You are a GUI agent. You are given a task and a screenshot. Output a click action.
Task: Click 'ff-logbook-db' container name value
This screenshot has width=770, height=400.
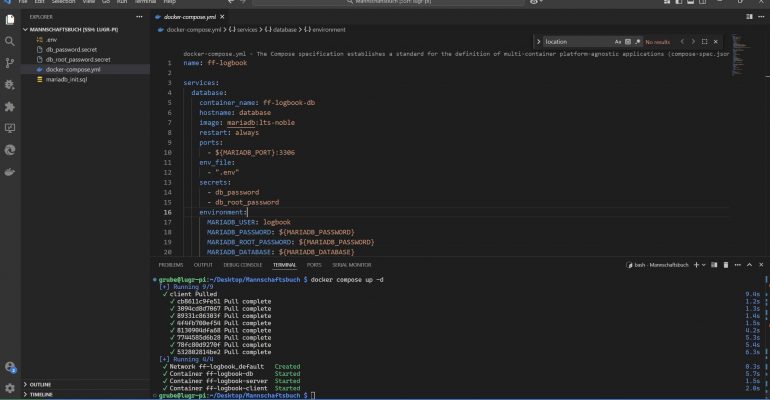289,103
